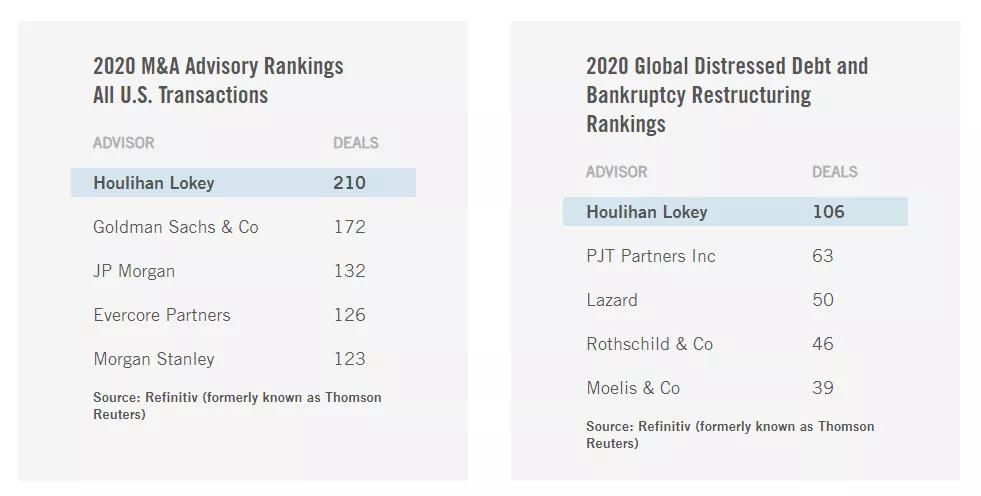This screenshot has height=496, width=981.
Task: Select Moelis & Co in restructuring rankings
Action: point(633,388)
